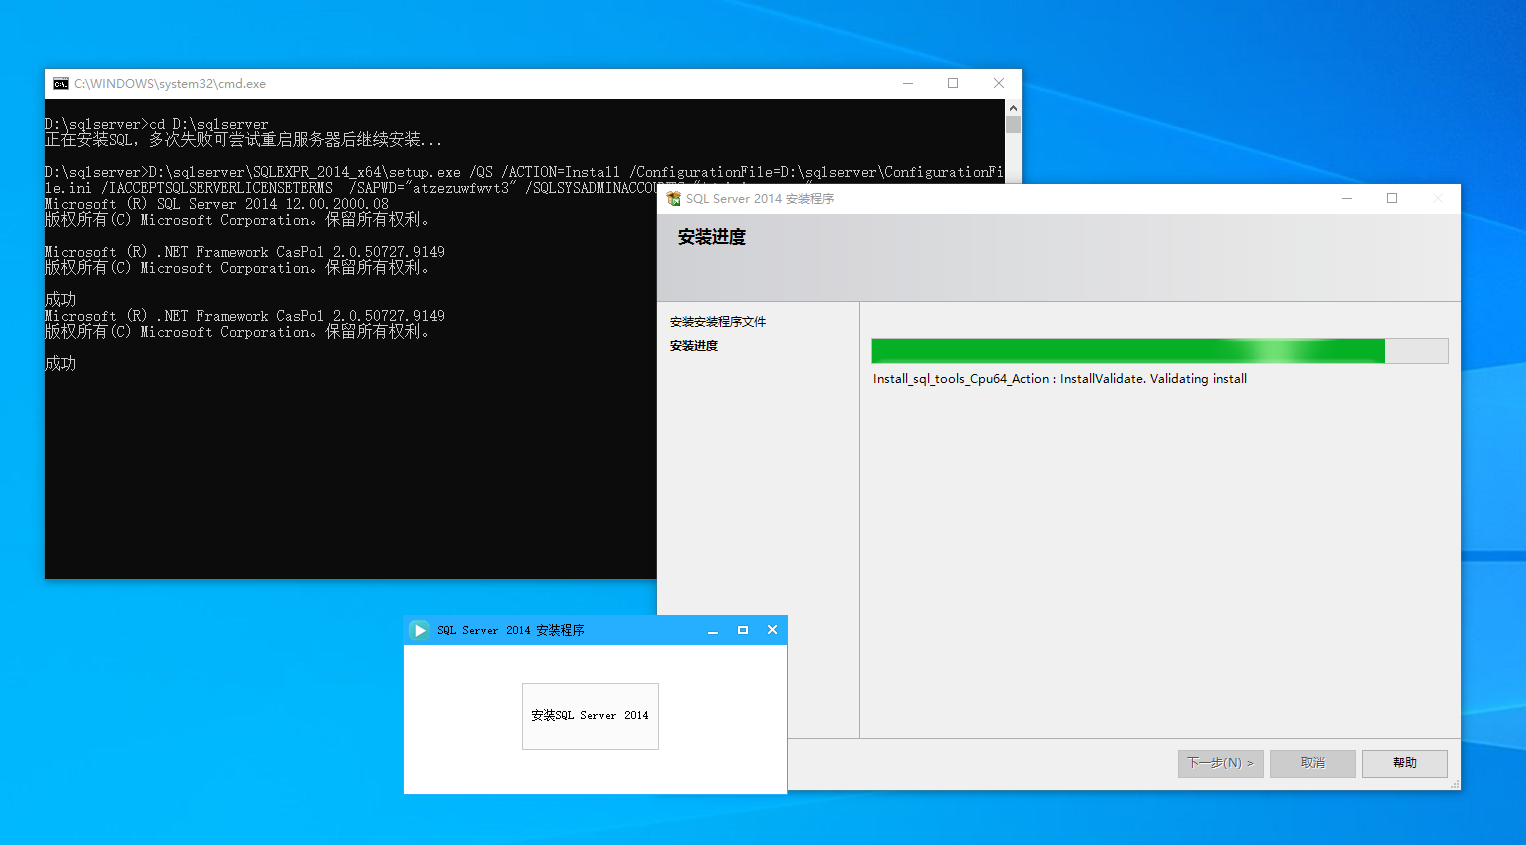Minimize the small blue installer window
Viewport: 1526px width, 845px height.
tap(713, 630)
